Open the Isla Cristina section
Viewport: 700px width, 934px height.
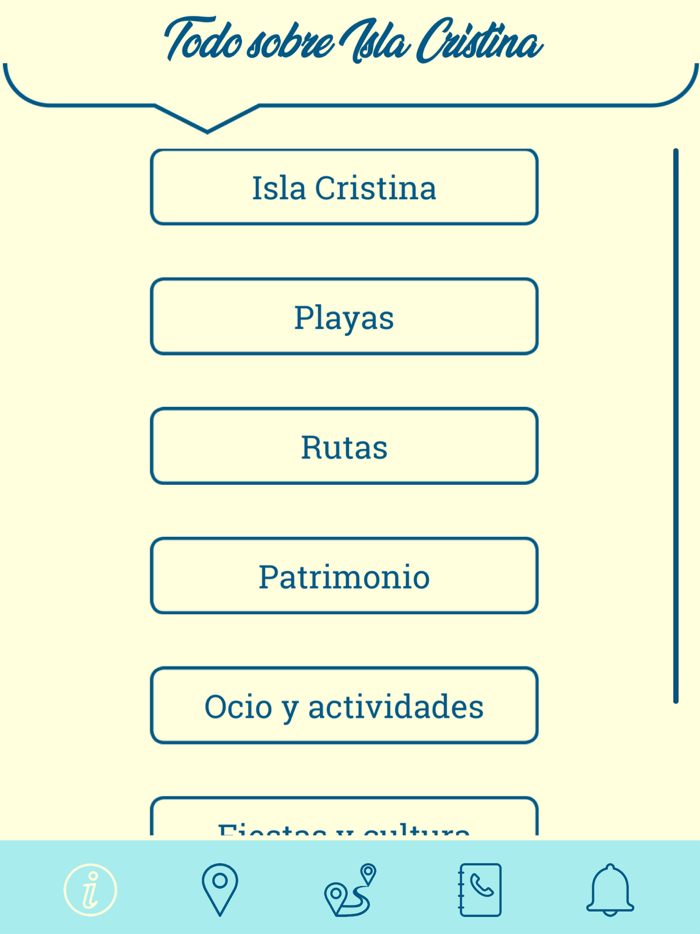344,186
